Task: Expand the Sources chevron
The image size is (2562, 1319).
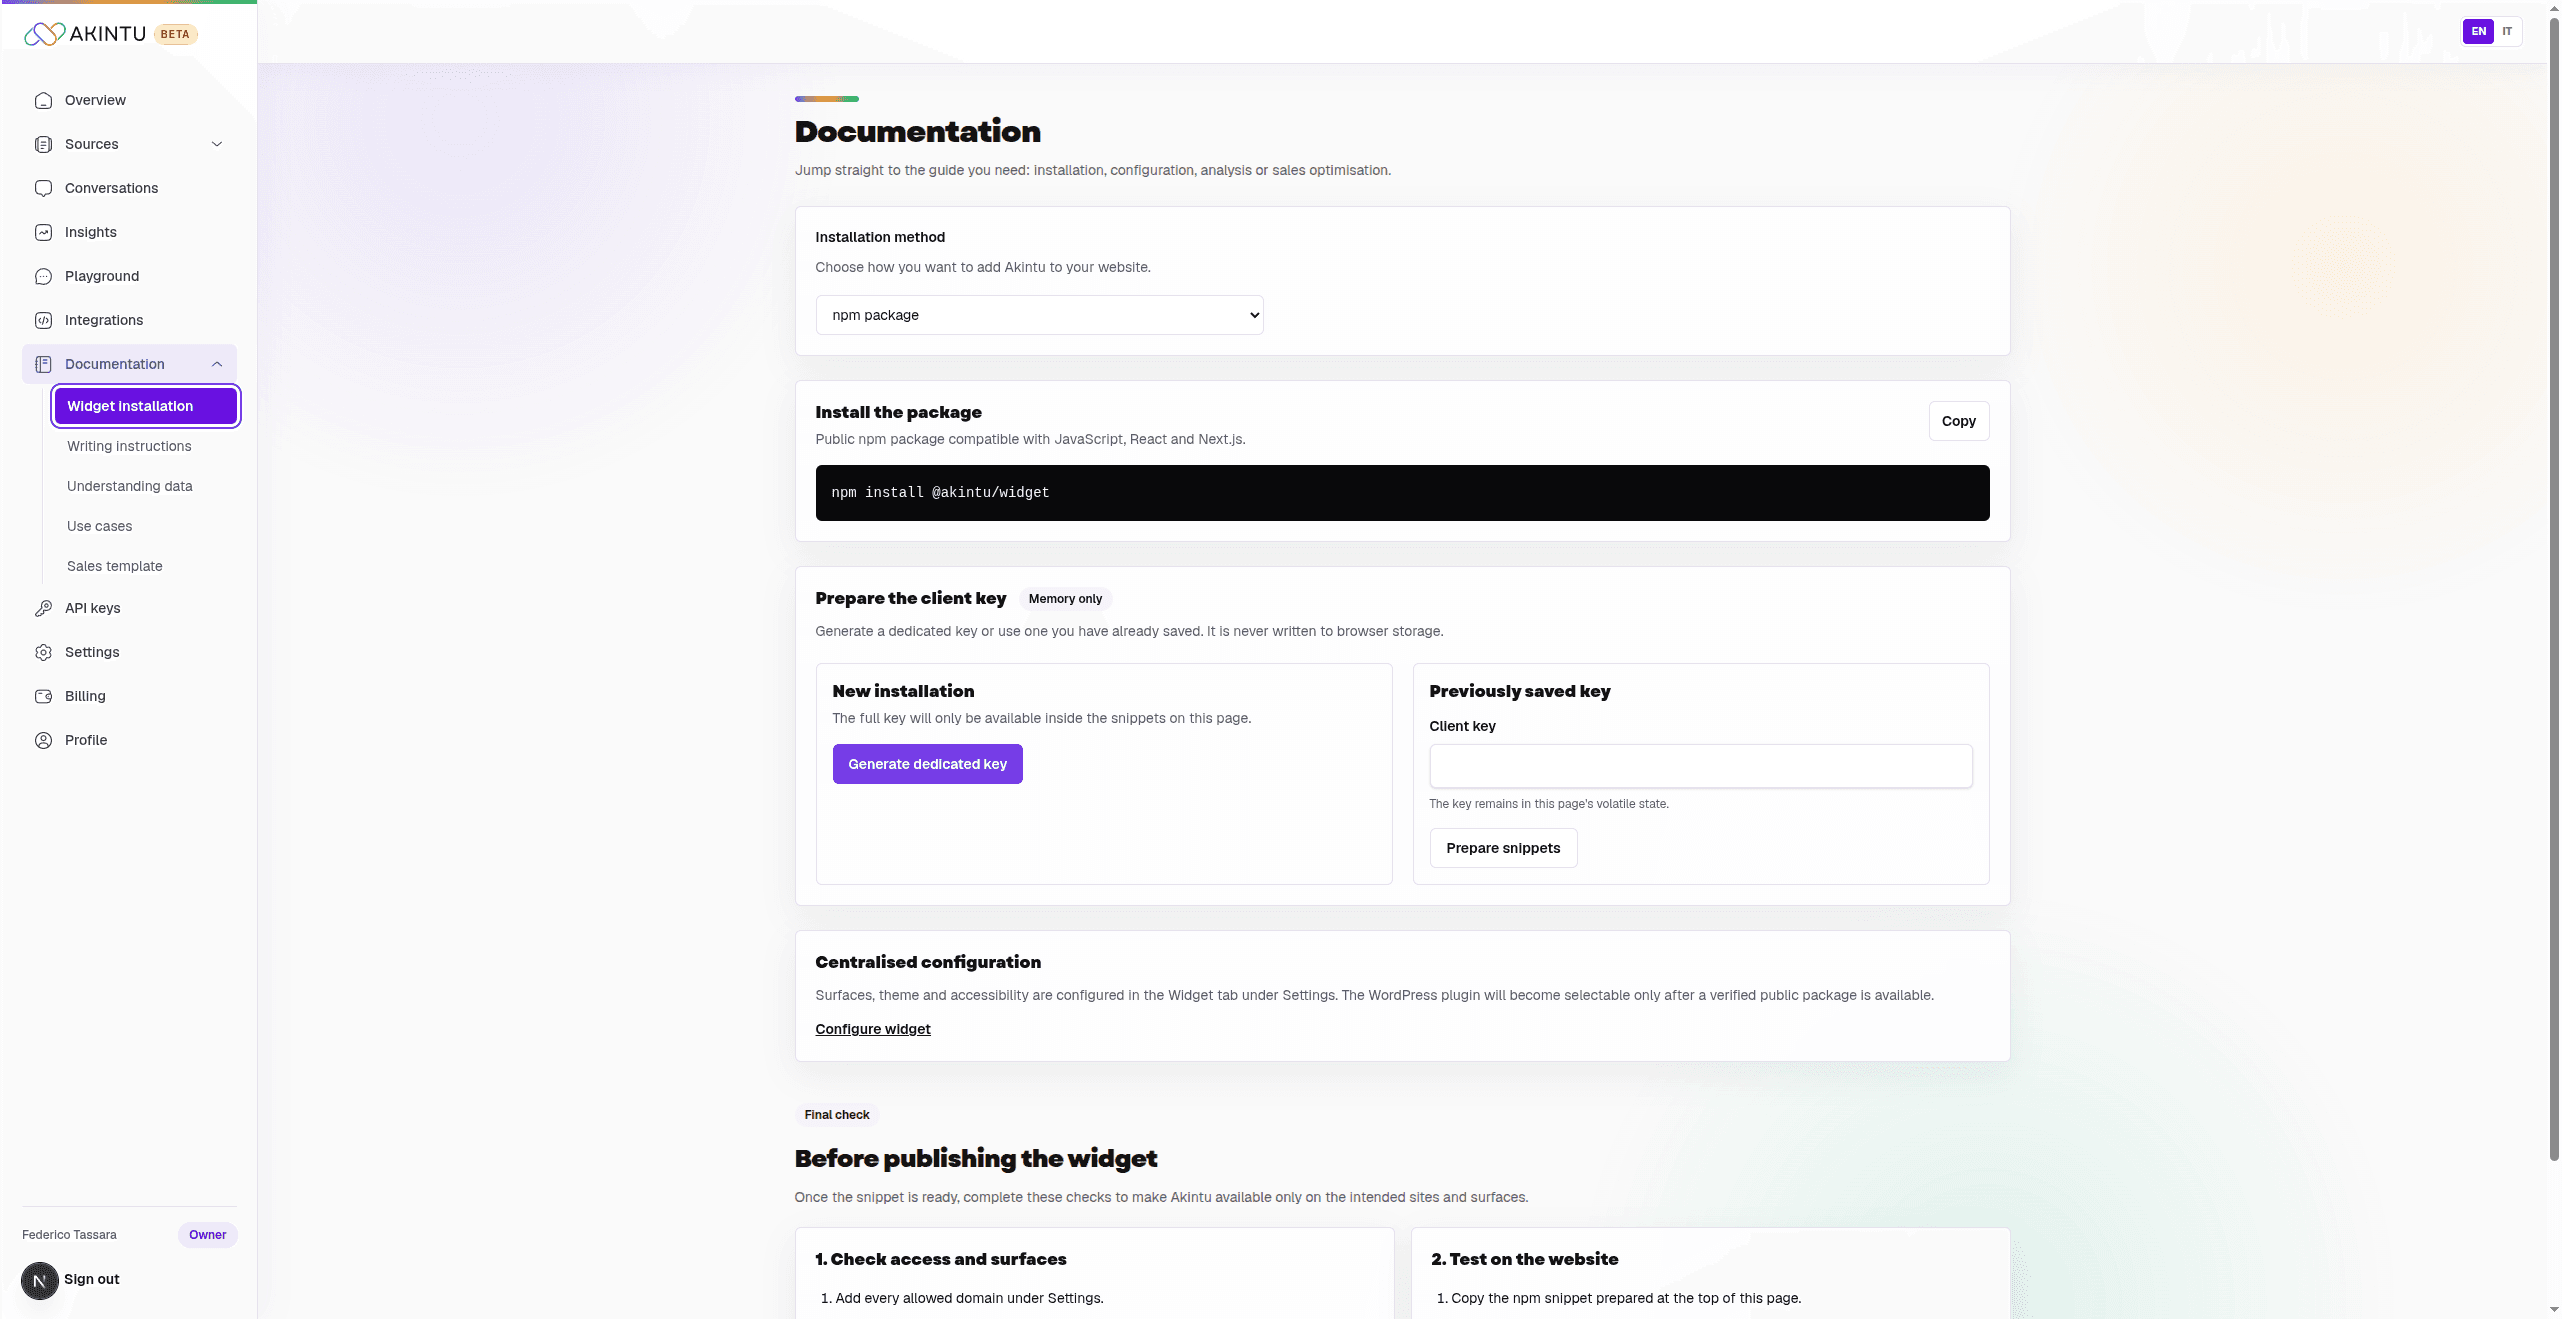Action: coord(217,144)
